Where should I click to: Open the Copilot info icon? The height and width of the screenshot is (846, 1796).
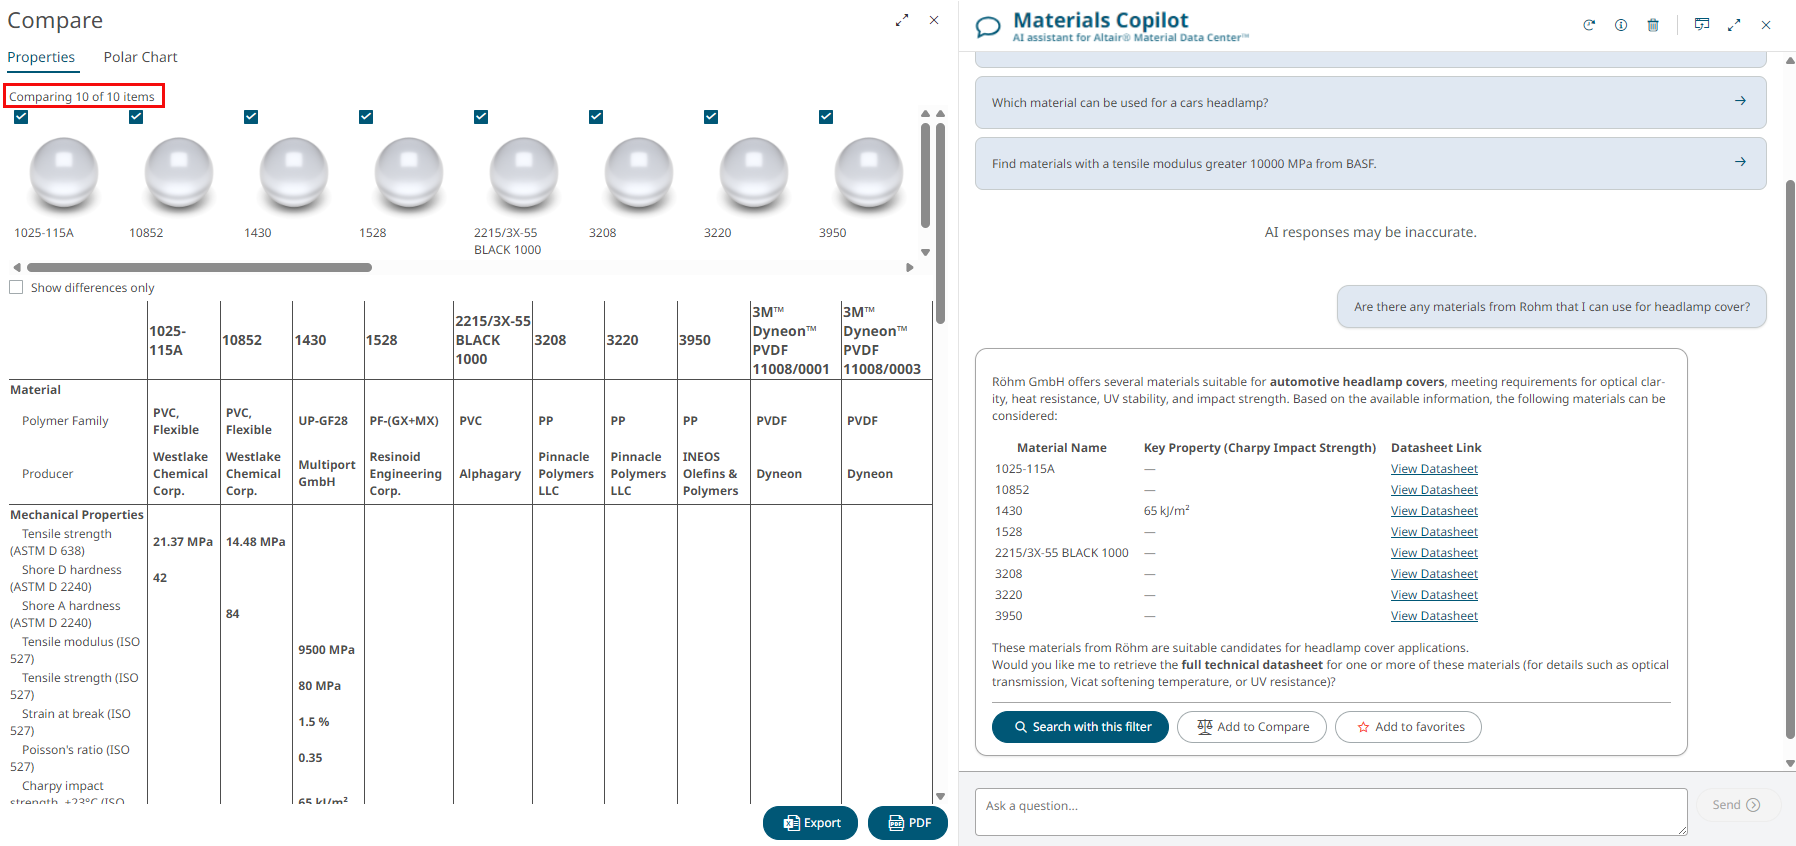[x=1621, y=25]
